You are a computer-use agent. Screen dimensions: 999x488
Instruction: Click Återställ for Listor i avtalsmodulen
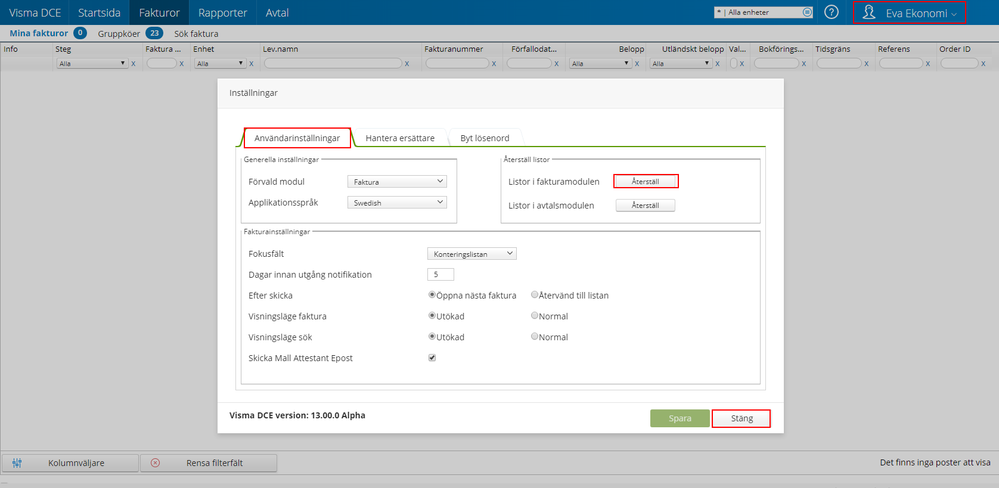pyautogui.click(x=646, y=206)
